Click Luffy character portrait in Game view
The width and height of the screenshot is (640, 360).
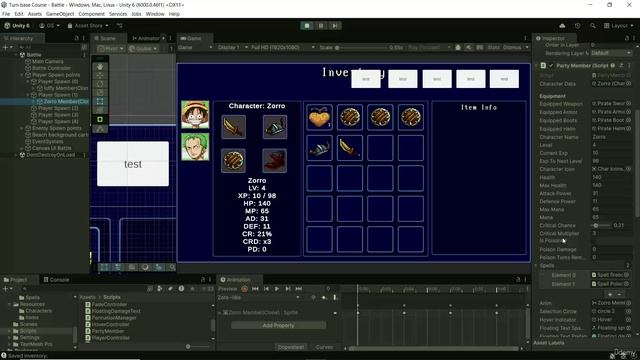click(x=195, y=115)
